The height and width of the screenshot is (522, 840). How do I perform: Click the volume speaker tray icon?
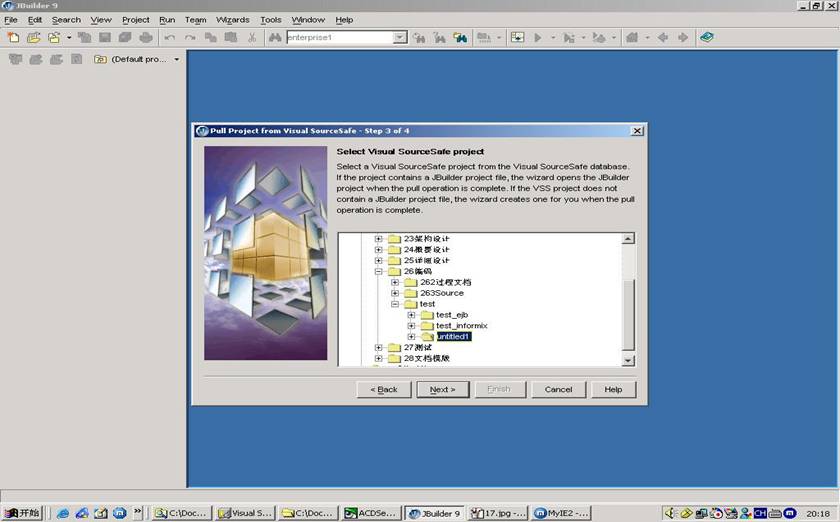coord(670,513)
